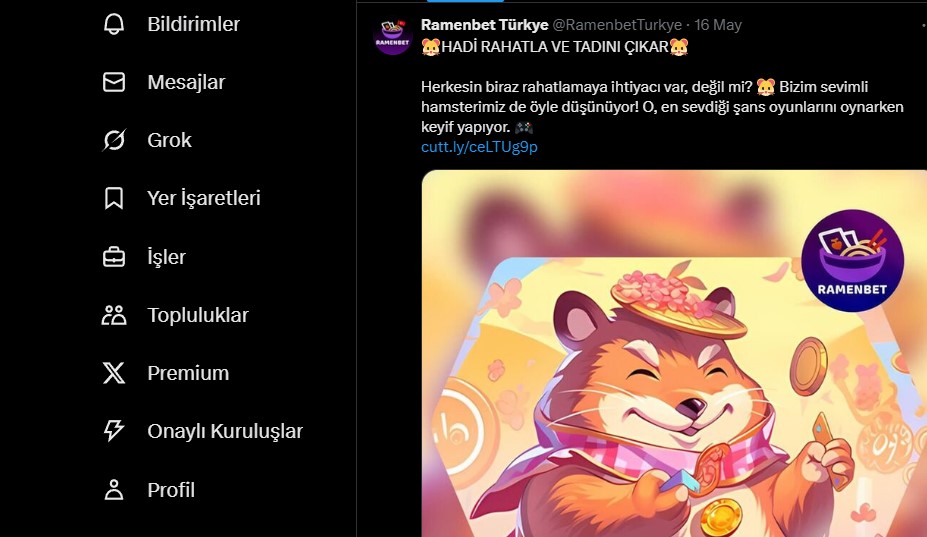Click the @RamenbetTurkye handle

pos(617,25)
